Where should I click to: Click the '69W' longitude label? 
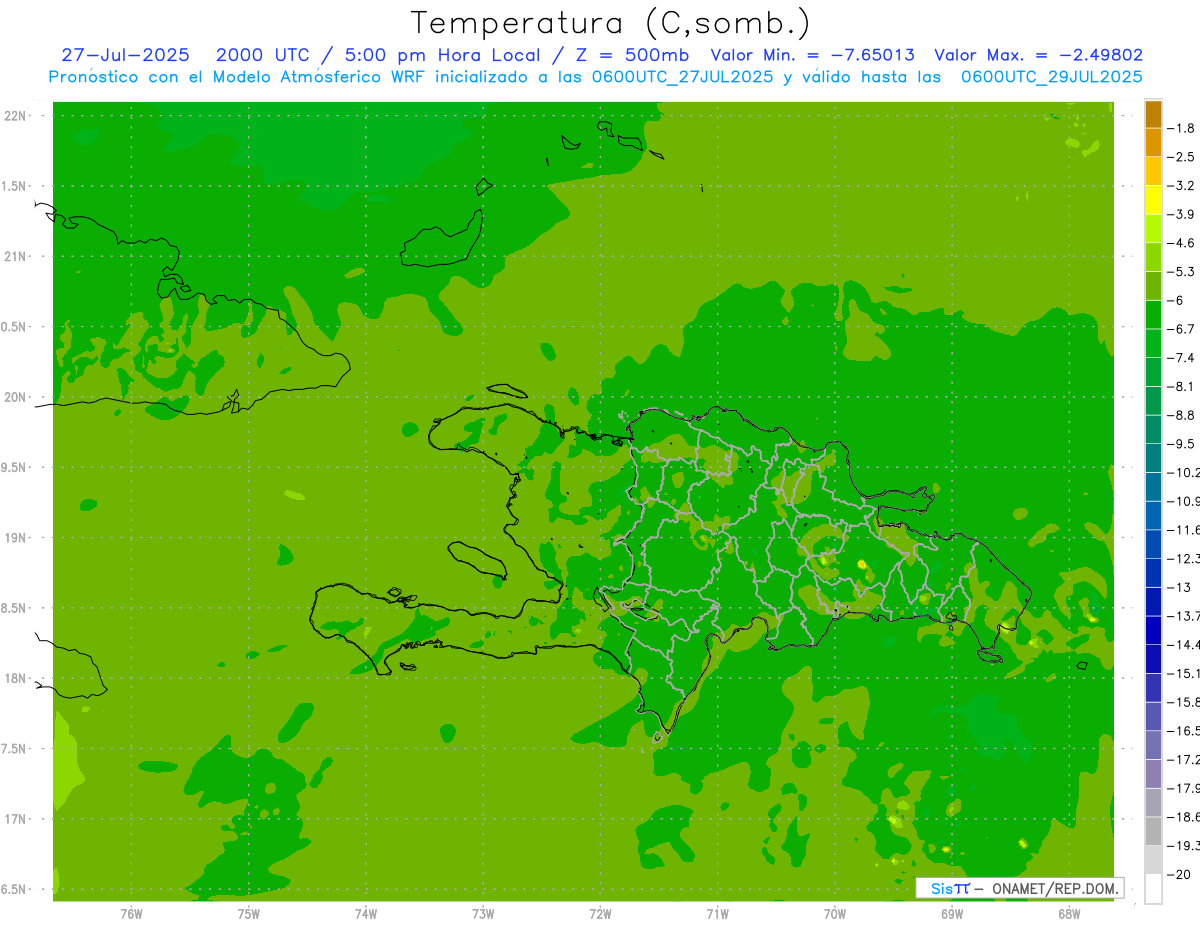tap(952, 913)
